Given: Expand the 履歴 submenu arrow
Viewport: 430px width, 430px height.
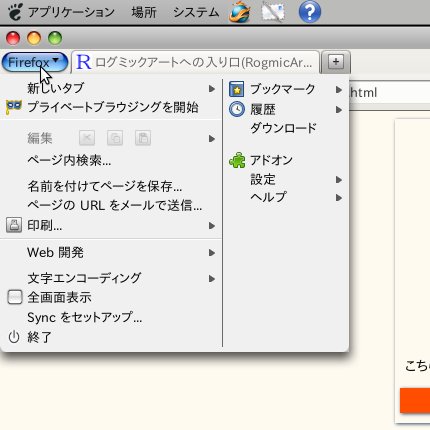Looking at the screenshot, I should [339, 110].
